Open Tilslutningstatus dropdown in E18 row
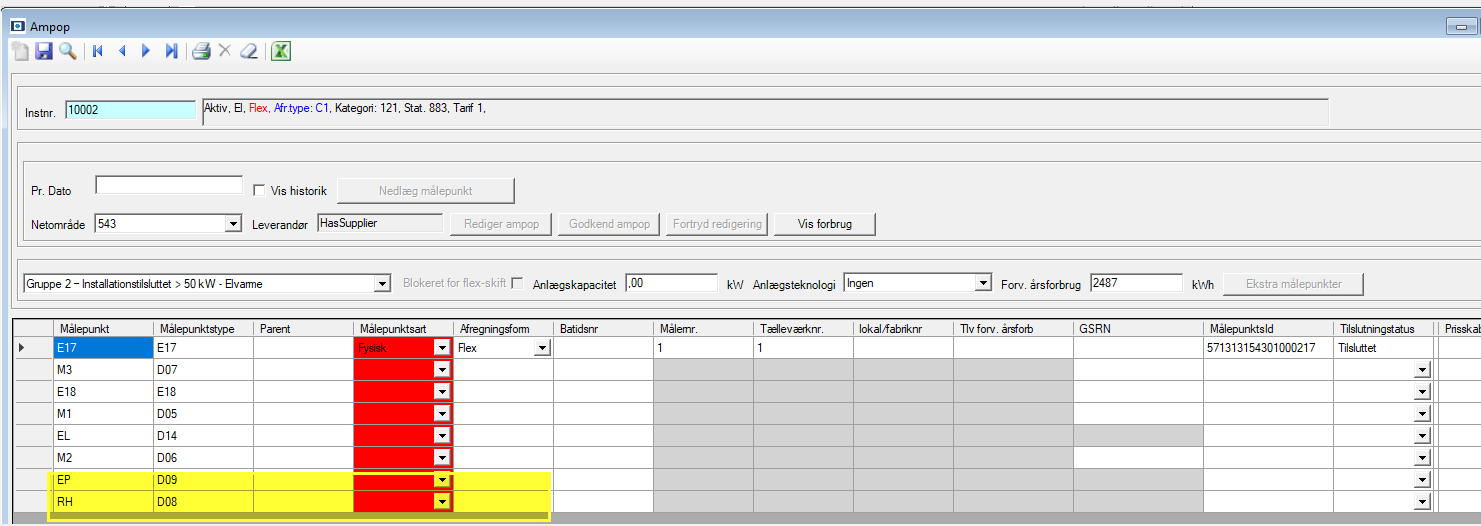 coord(1423,392)
